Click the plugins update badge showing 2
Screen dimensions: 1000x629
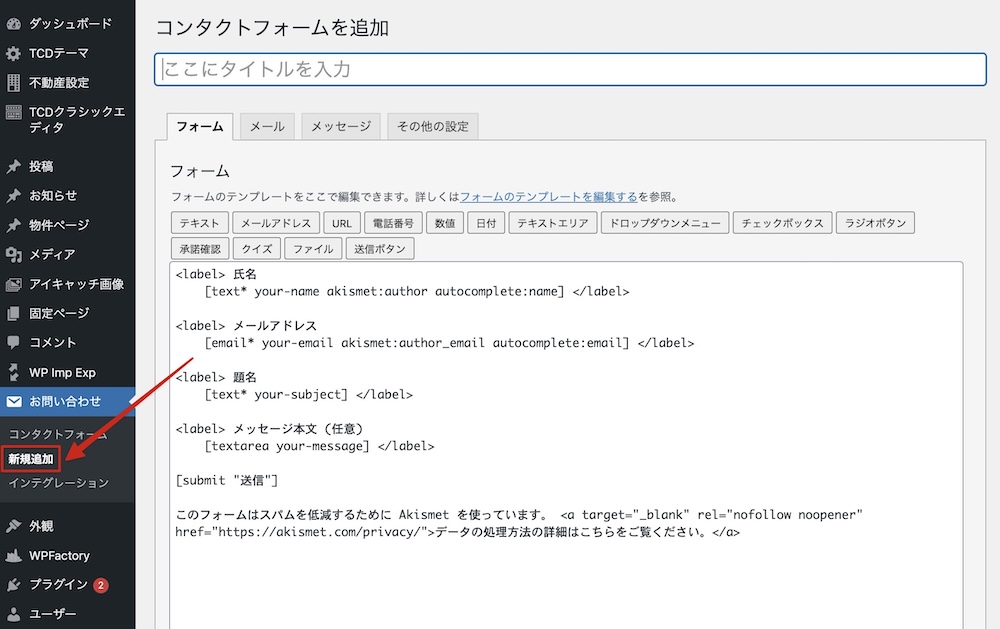tap(101, 585)
